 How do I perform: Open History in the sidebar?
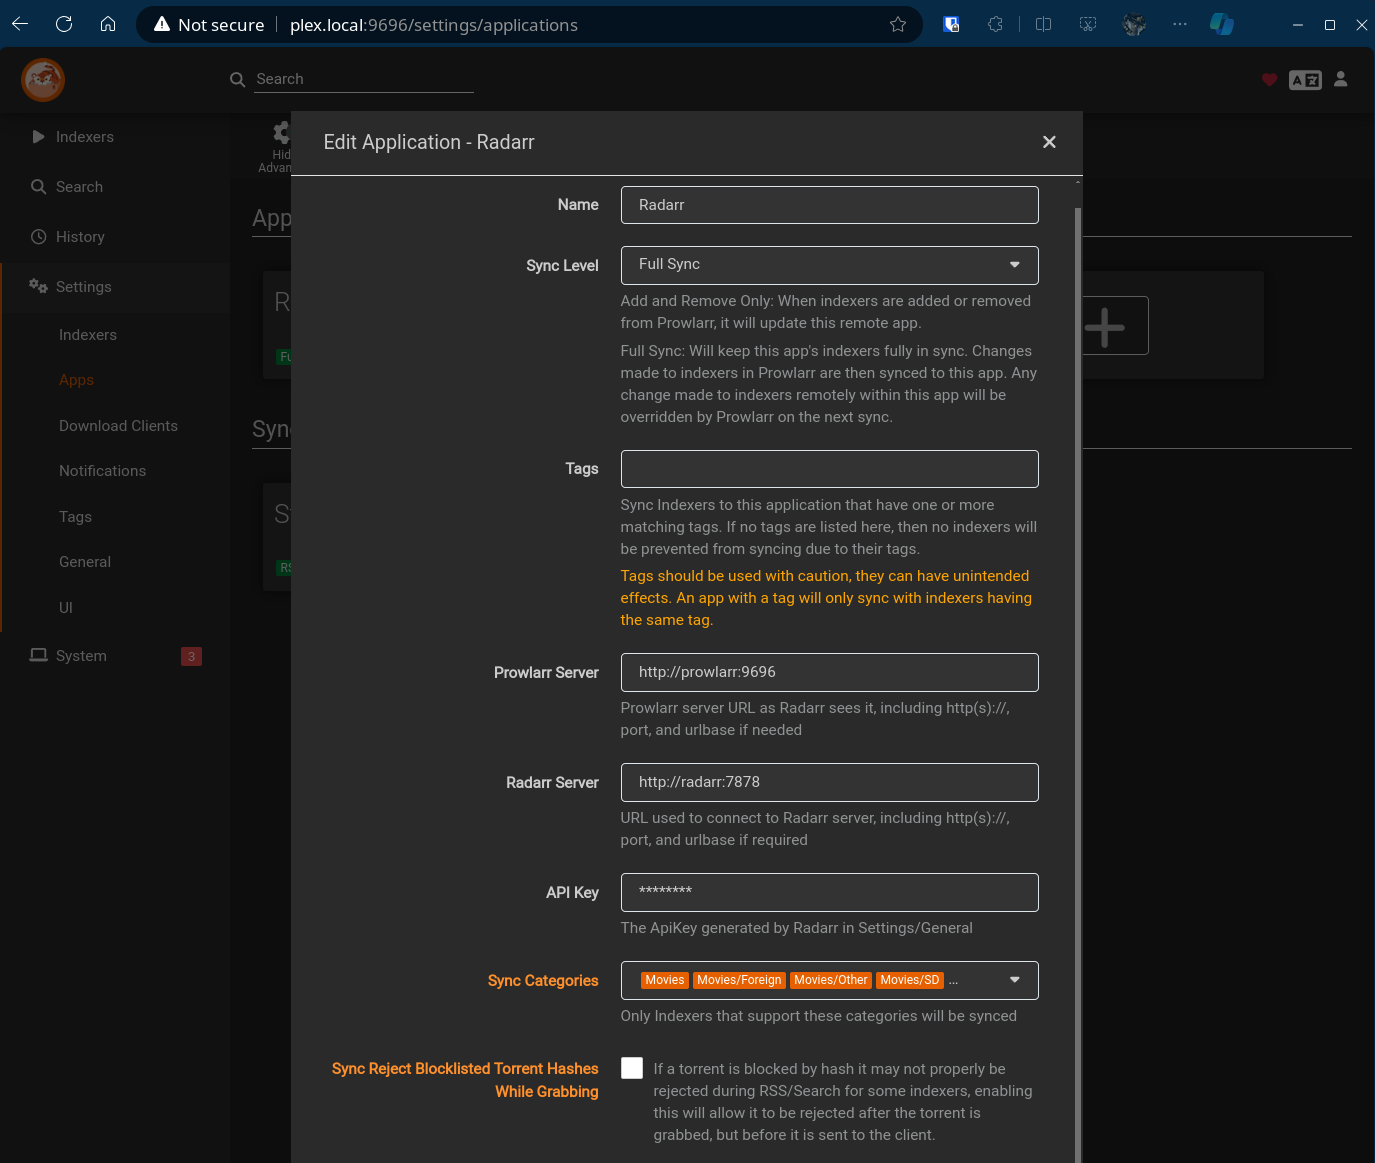coord(80,237)
